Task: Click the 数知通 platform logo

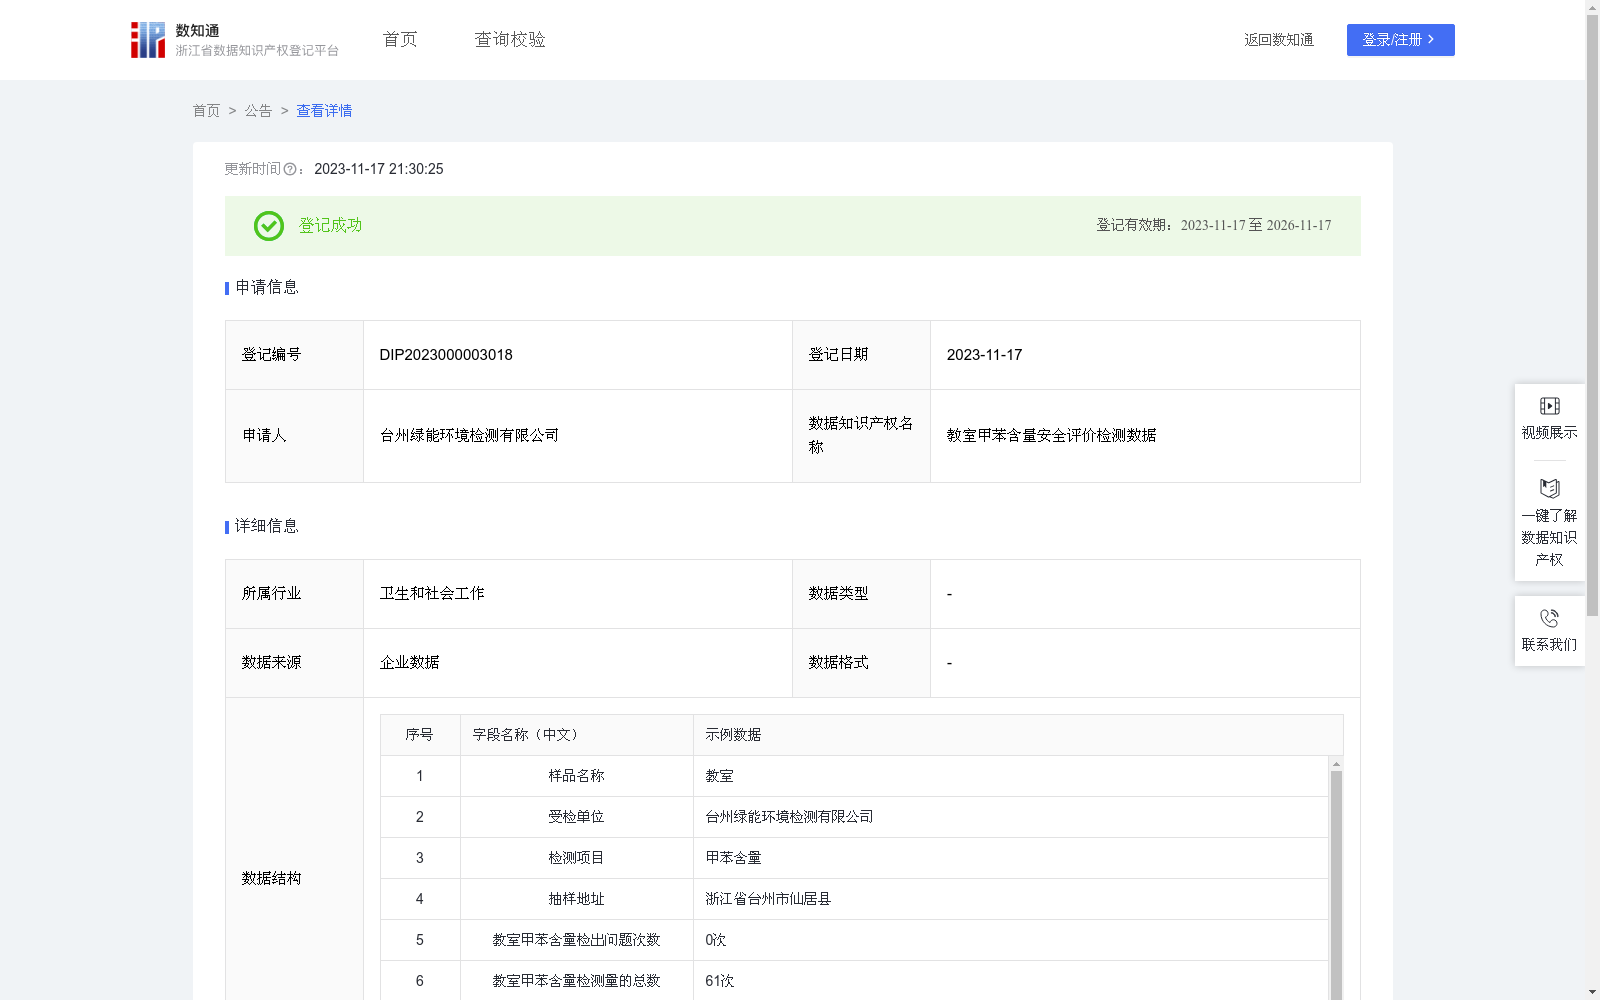Action: (x=235, y=40)
